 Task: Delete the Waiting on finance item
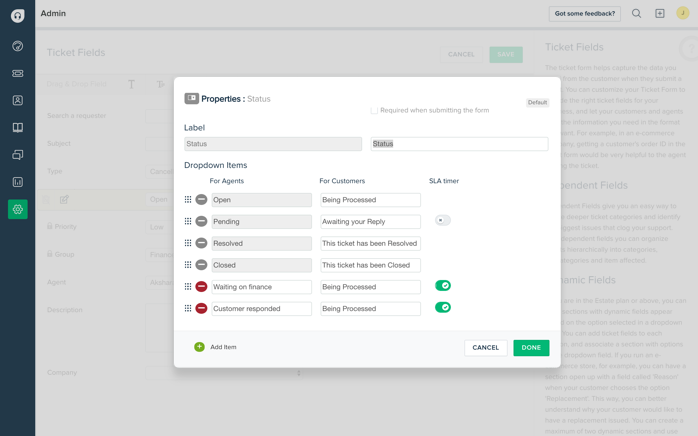point(201,287)
